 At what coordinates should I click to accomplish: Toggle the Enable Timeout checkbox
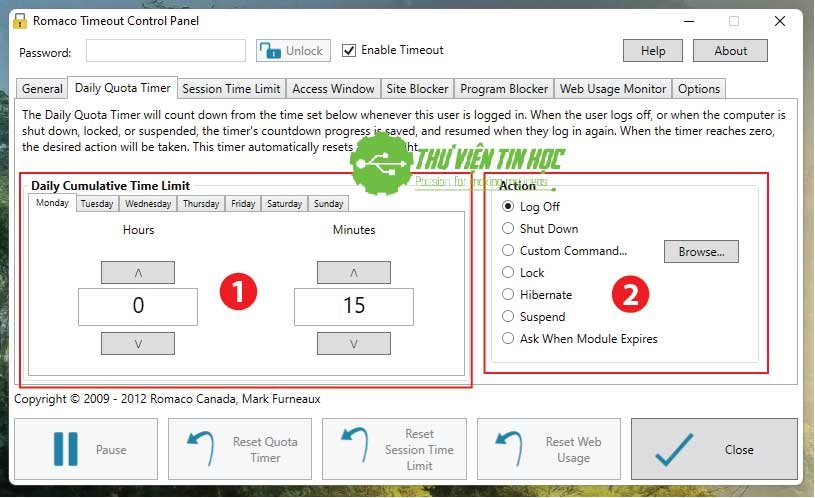(x=349, y=51)
